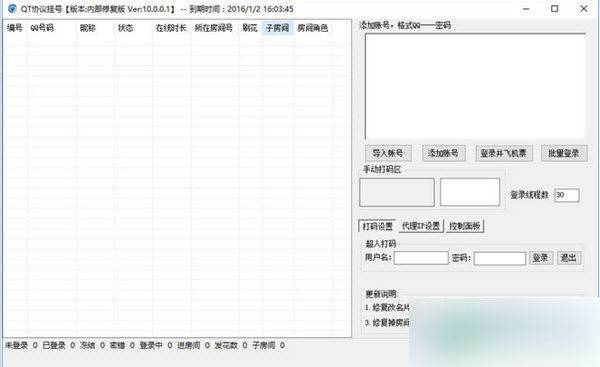
Task: Close the QT协议挂号 window
Action: click(x=584, y=9)
